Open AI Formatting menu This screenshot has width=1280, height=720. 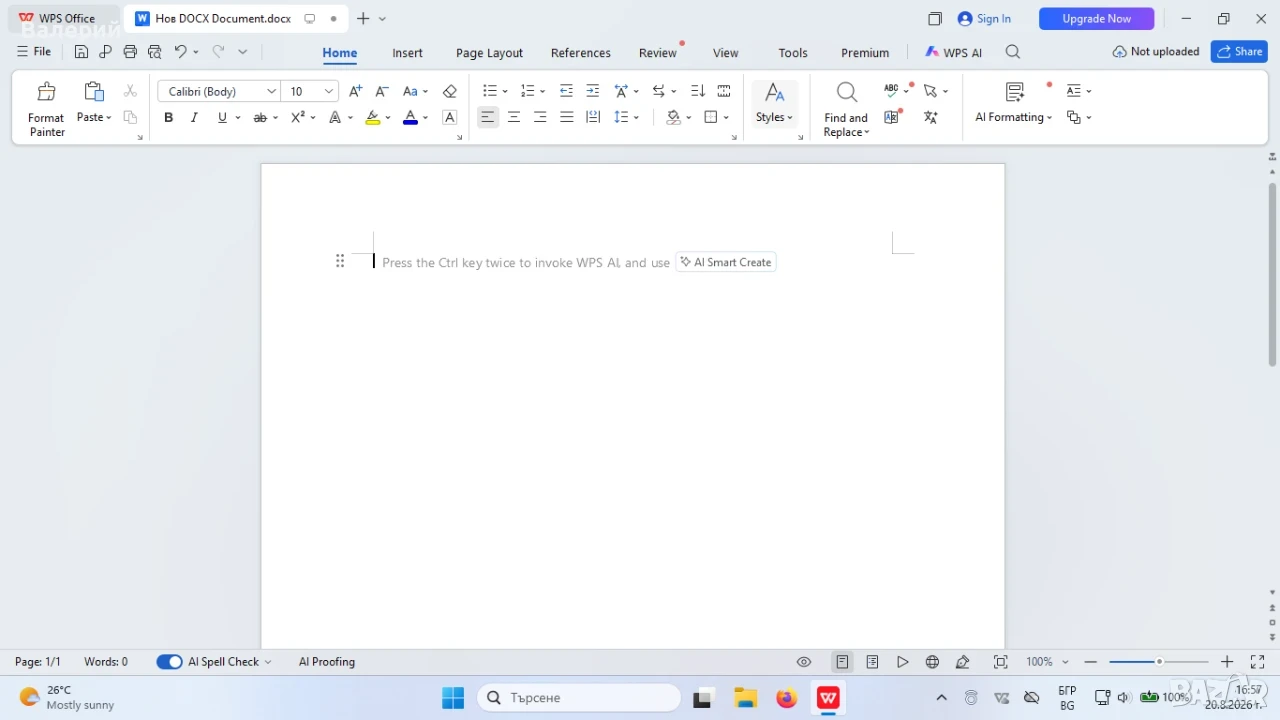(x=1014, y=104)
